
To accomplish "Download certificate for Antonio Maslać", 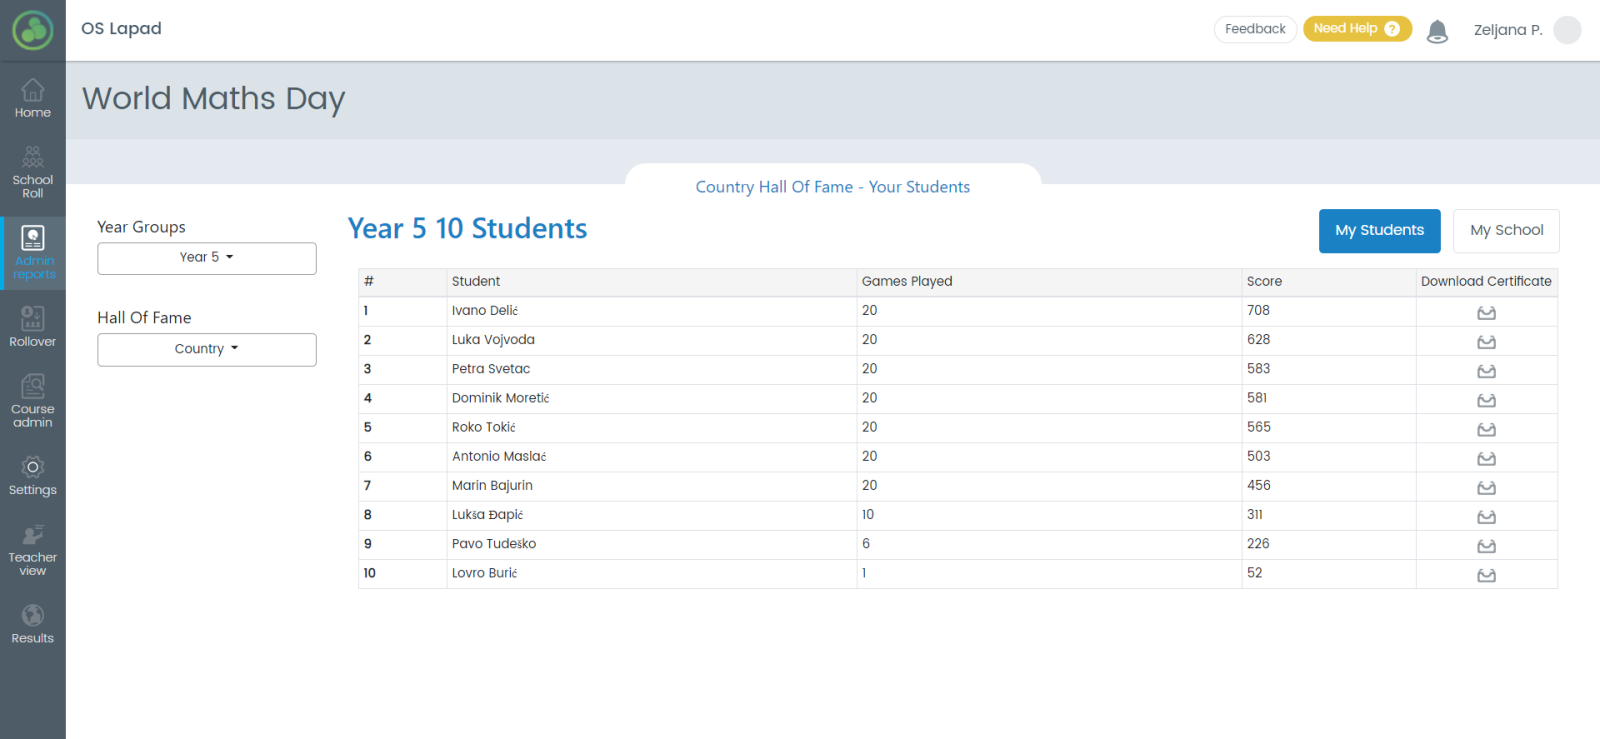I will click(1486, 458).
